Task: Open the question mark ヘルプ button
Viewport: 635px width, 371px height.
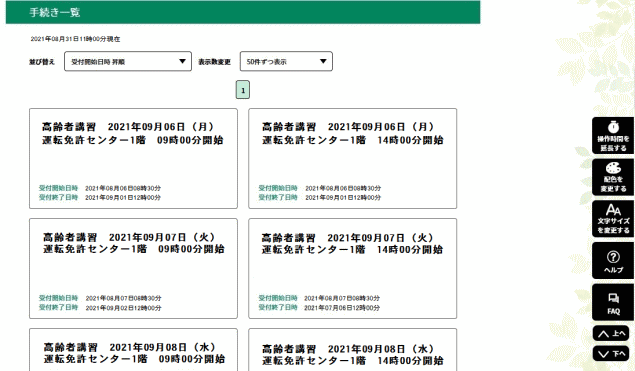Action: pos(613,261)
